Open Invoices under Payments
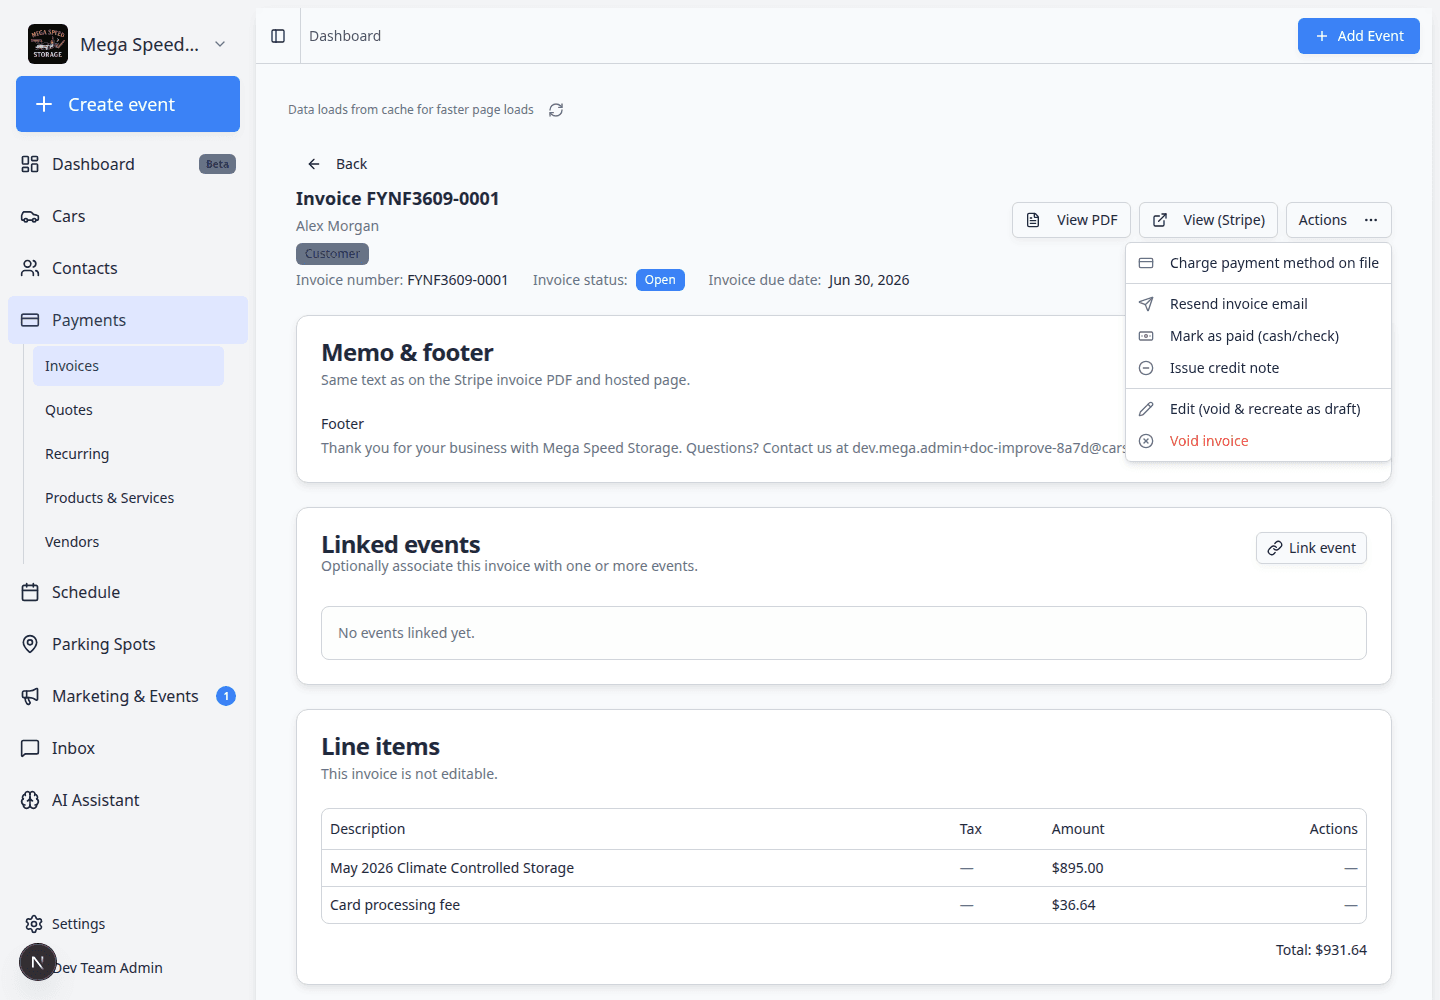 128,366
